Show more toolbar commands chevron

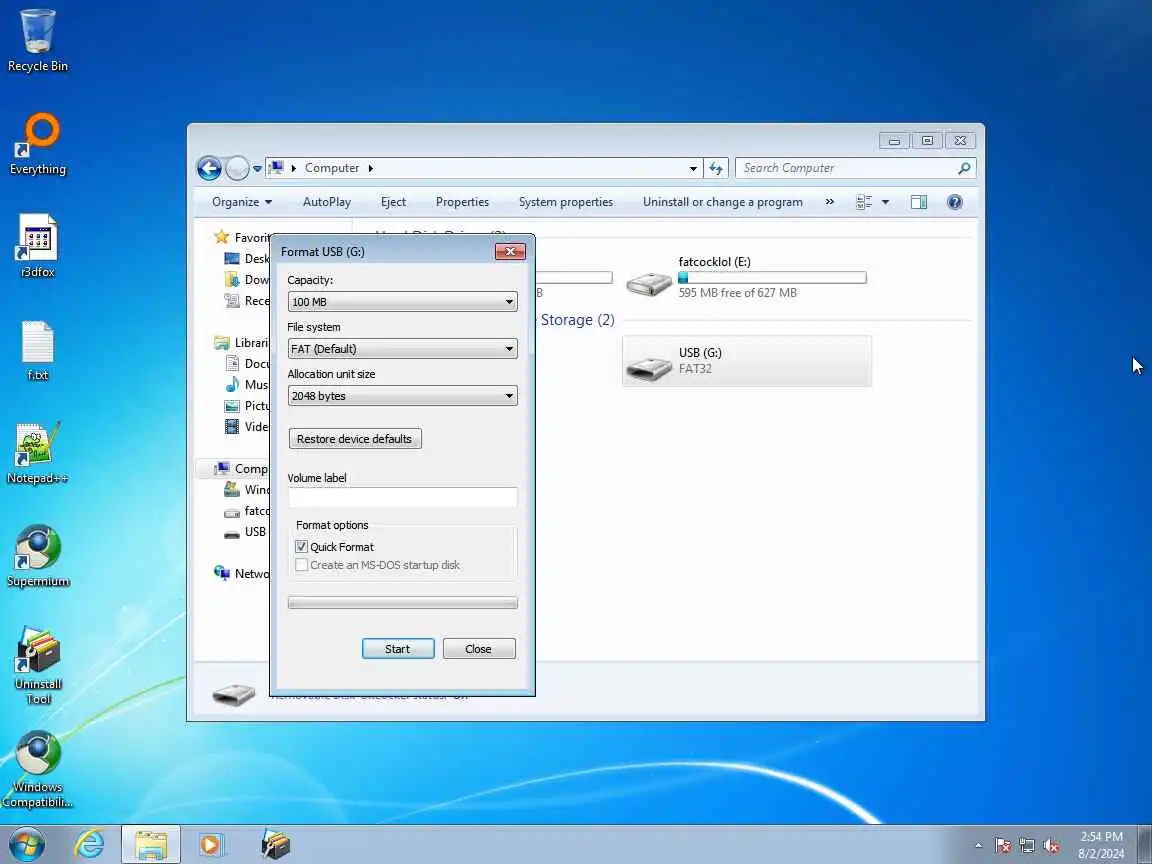click(x=829, y=202)
